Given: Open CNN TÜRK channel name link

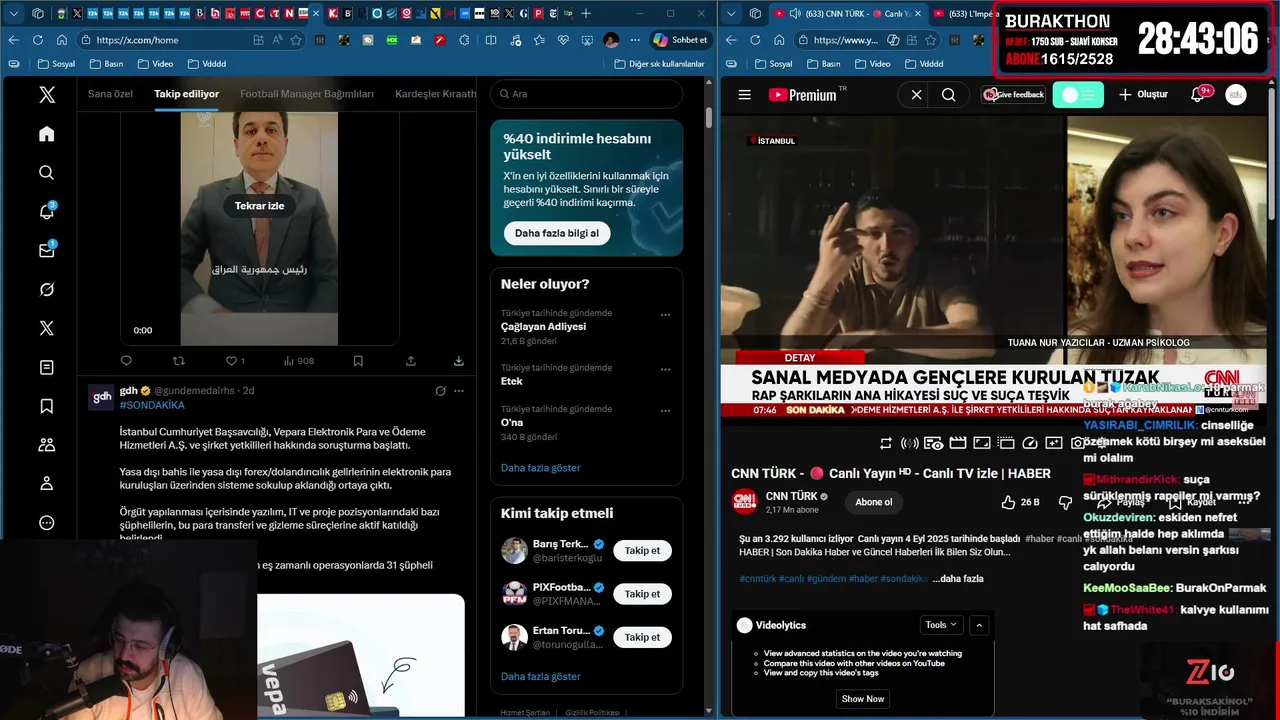Looking at the screenshot, I should [792, 496].
